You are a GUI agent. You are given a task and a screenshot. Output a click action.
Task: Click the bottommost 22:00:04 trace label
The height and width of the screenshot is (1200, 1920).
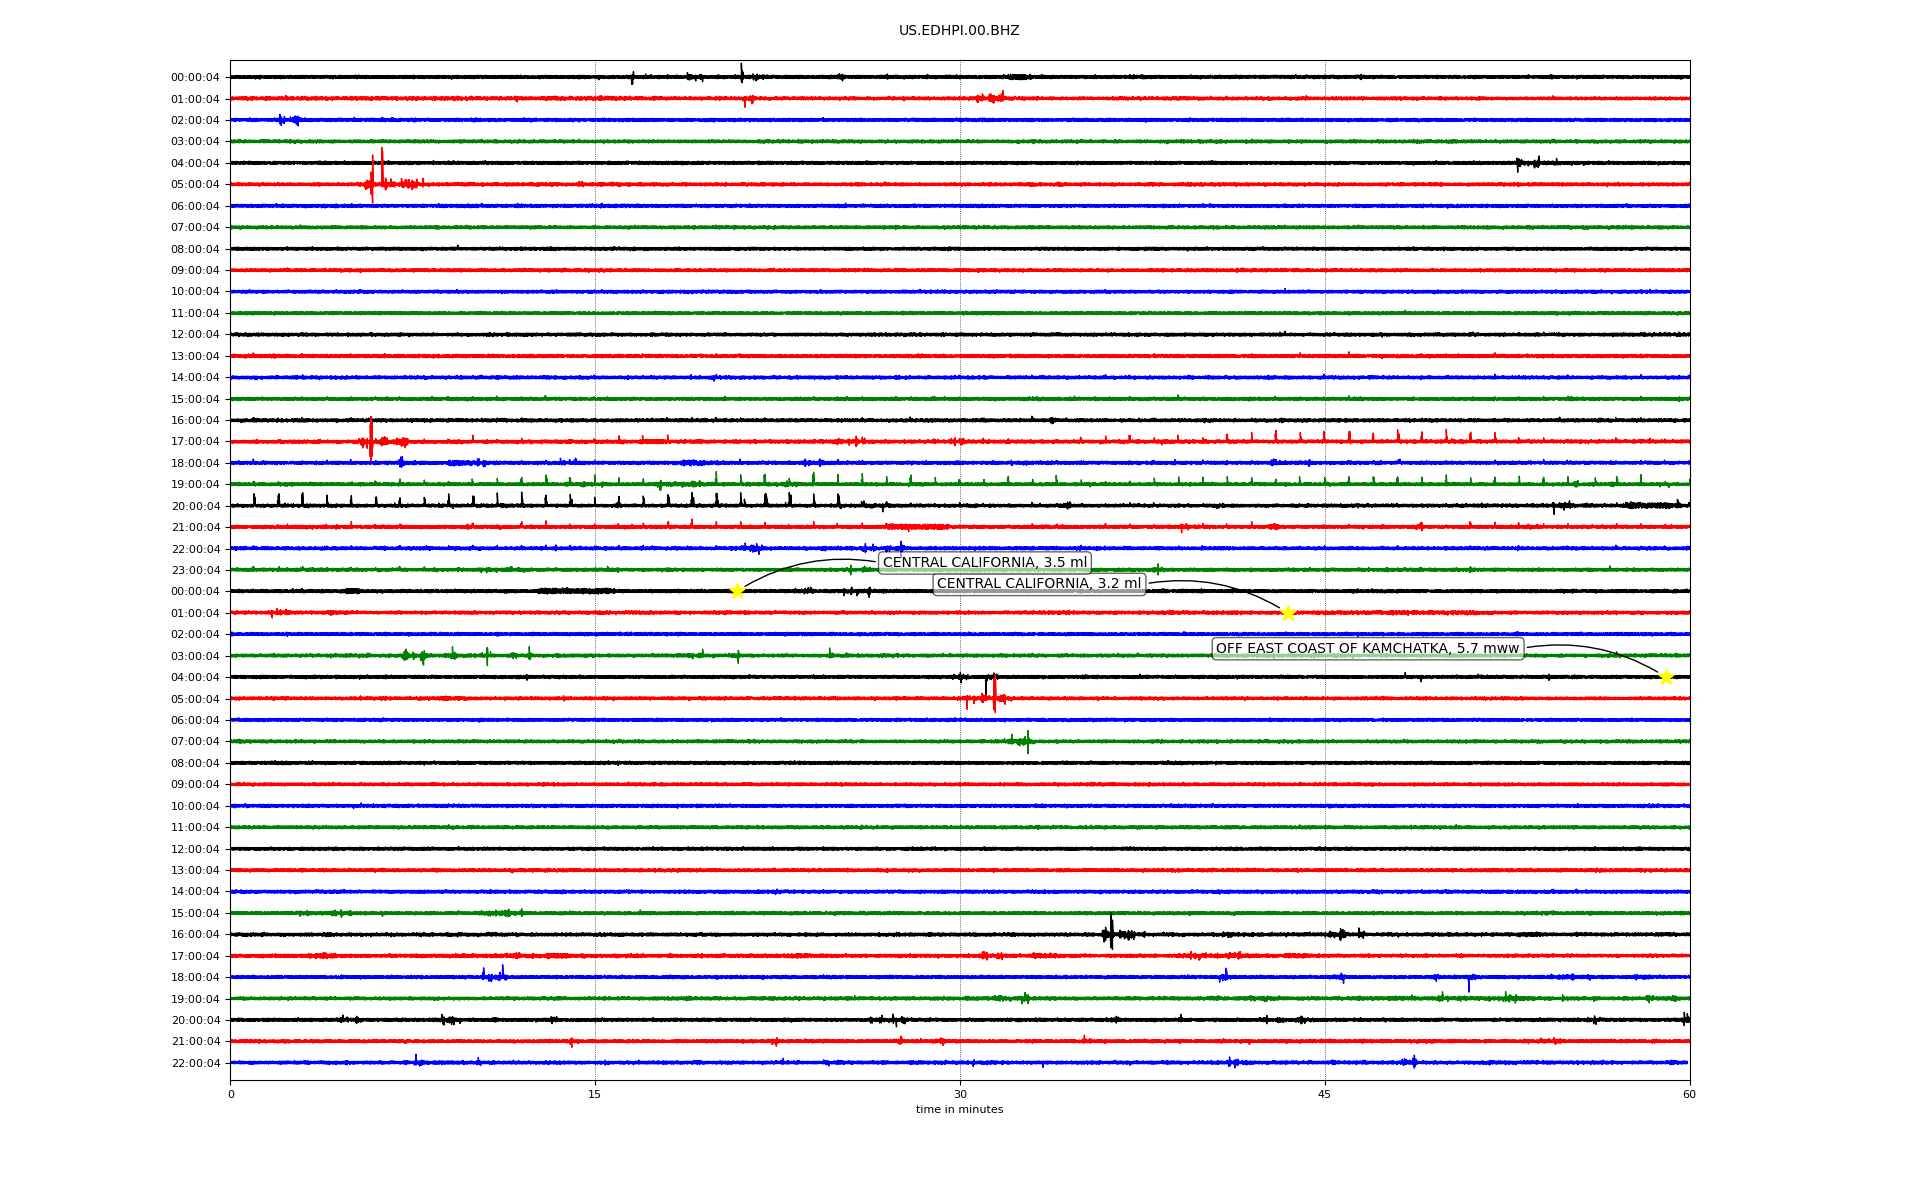195,1063
